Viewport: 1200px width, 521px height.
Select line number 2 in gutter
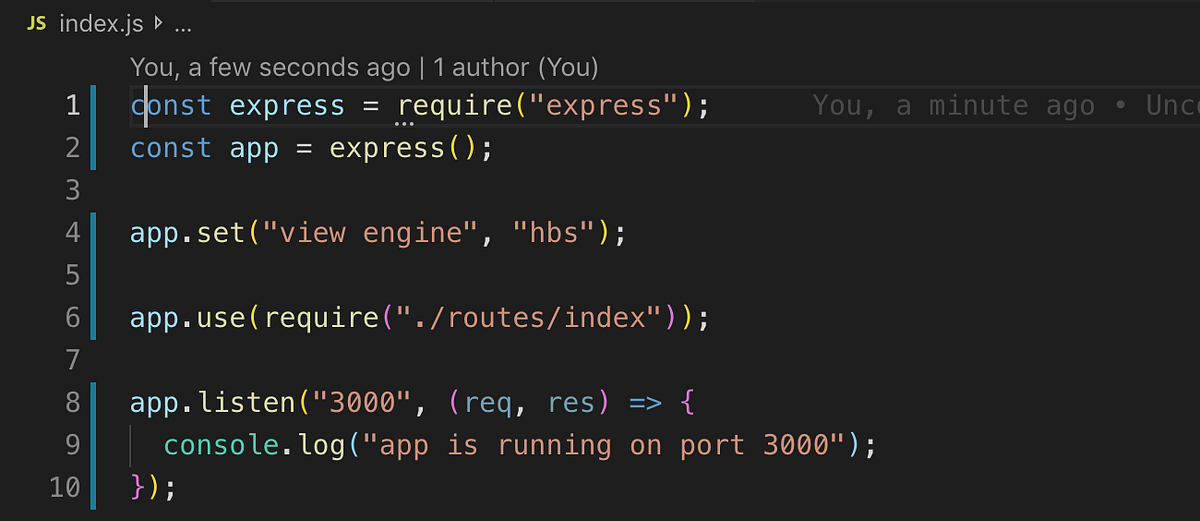tap(72, 148)
